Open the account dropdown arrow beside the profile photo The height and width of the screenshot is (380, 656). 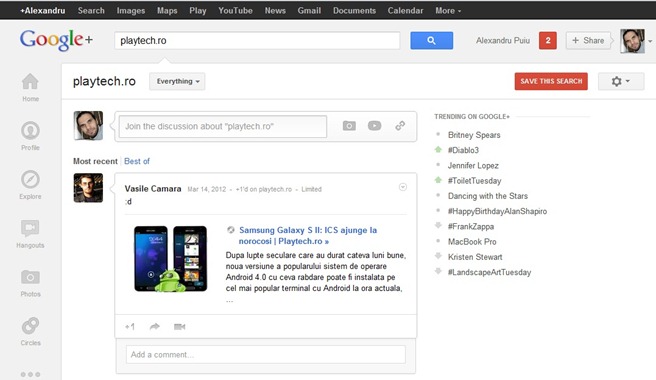tap(650, 41)
